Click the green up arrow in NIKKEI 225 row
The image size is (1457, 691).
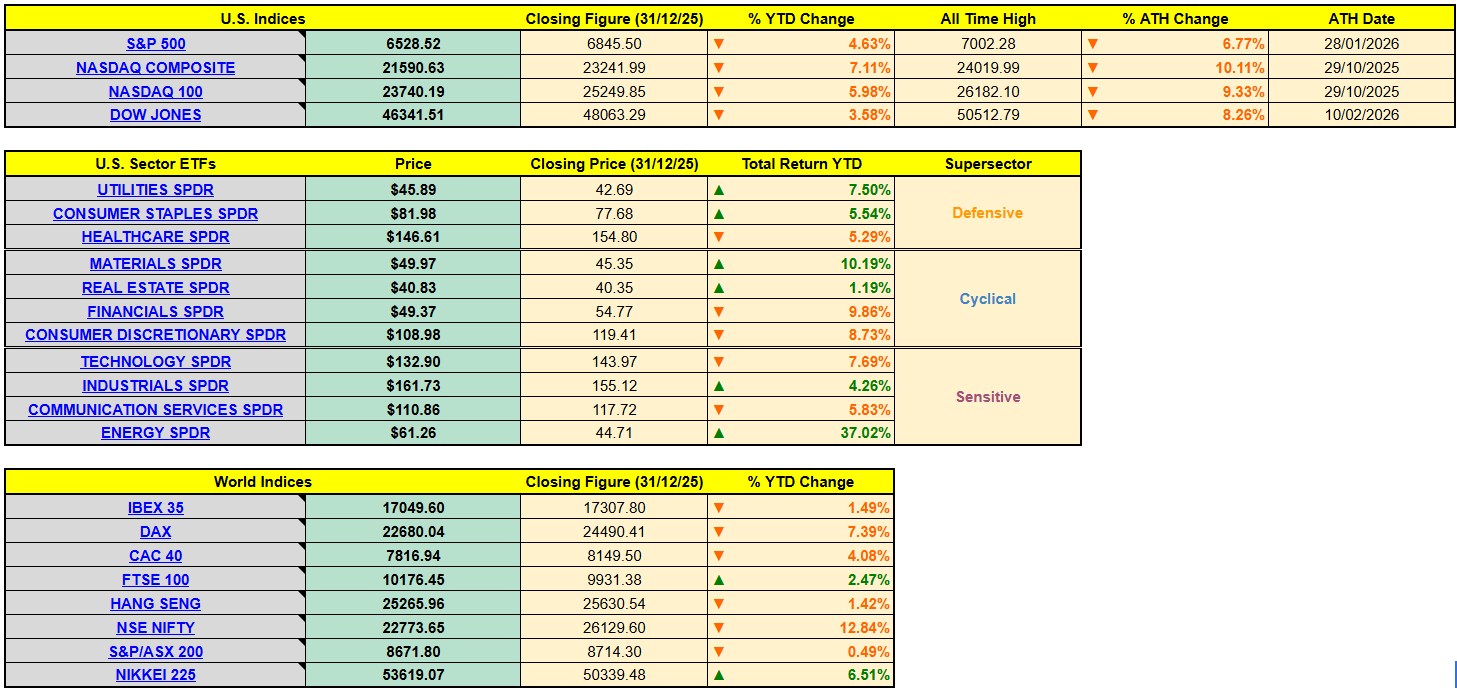718,675
